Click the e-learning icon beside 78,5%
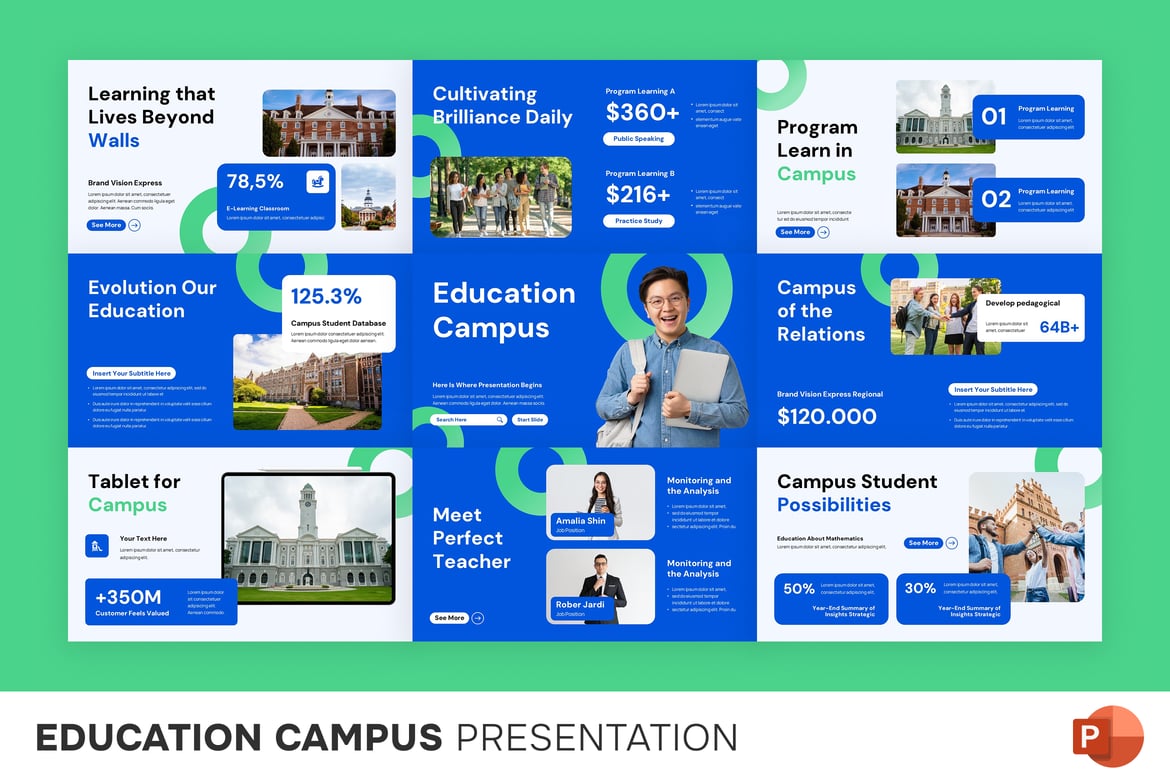The width and height of the screenshot is (1170, 780). click(x=317, y=181)
